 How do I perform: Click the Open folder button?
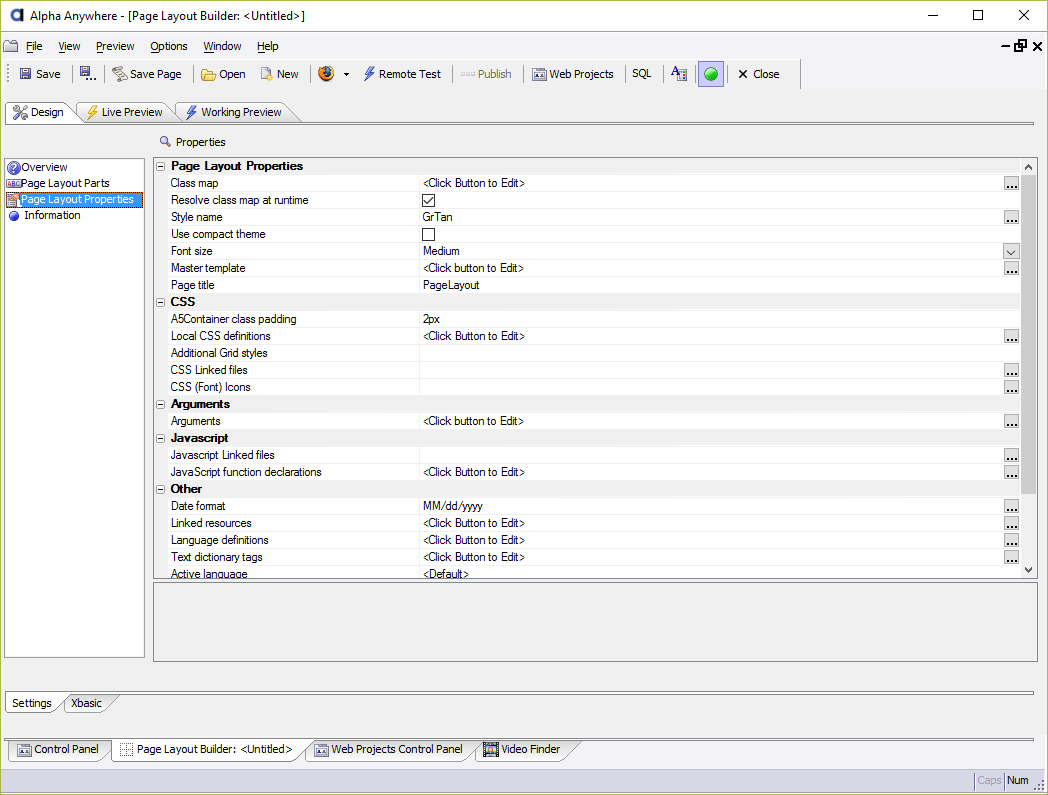pyautogui.click(x=223, y=74)
